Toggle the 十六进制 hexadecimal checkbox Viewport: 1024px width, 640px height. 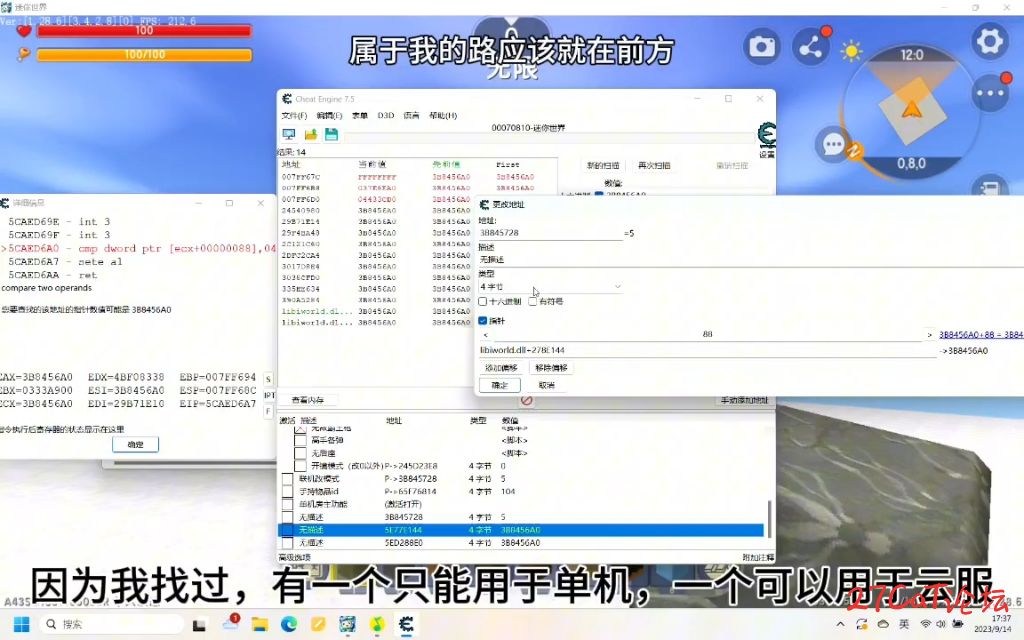[x=483, y=302]
